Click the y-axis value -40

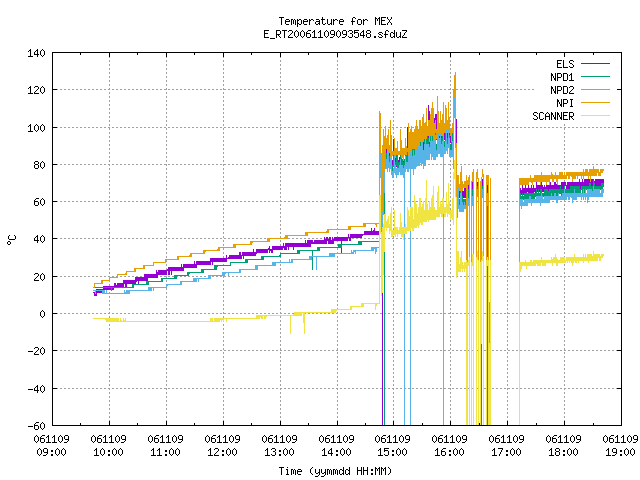pyautogui.click(x=36, y=389)
